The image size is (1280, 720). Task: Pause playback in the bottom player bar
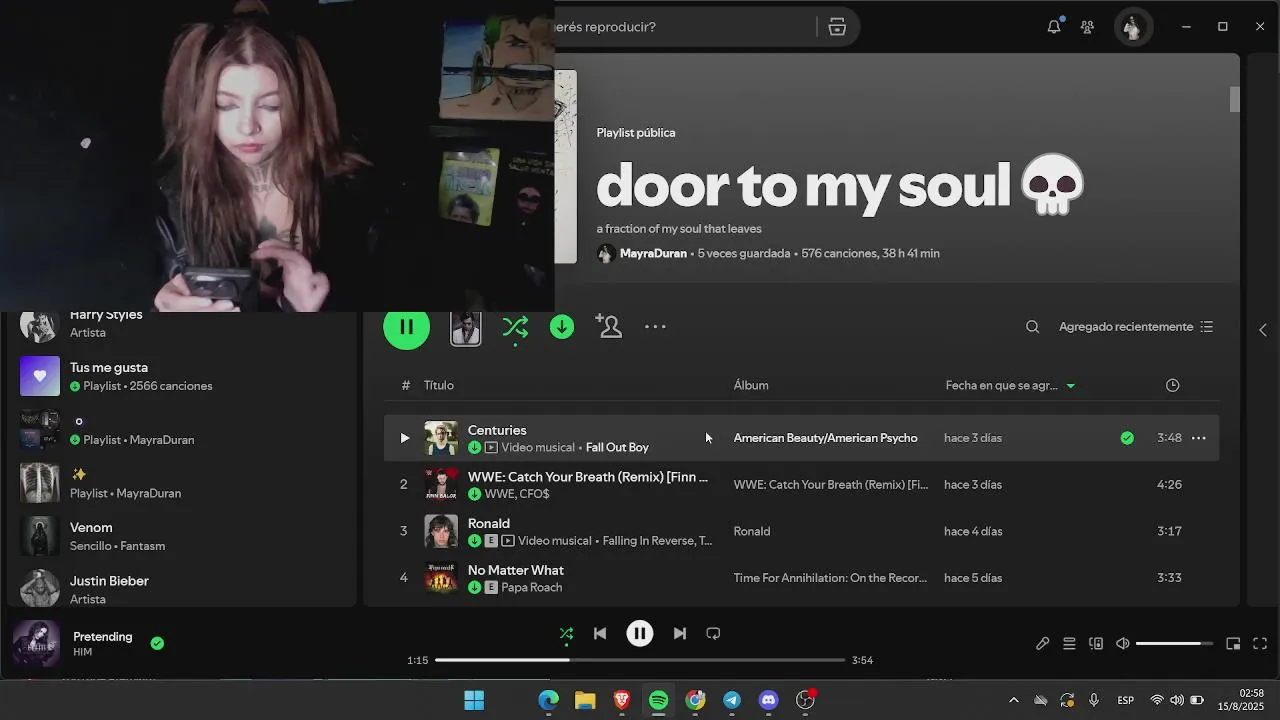click(x=640, y=633)
